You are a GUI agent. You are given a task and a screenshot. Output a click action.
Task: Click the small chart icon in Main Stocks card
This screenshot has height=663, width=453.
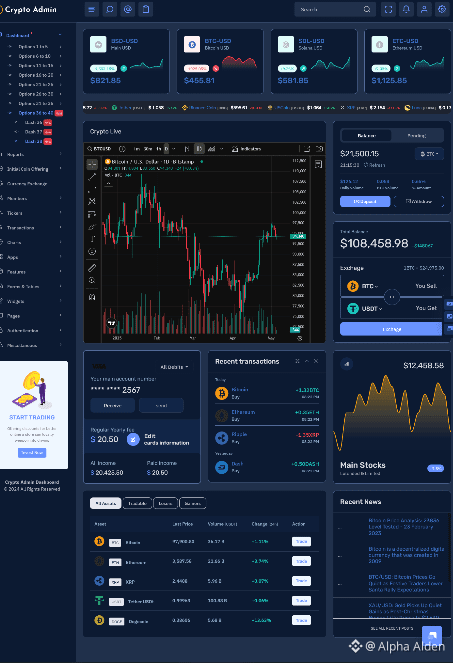[x=346, y=364]
